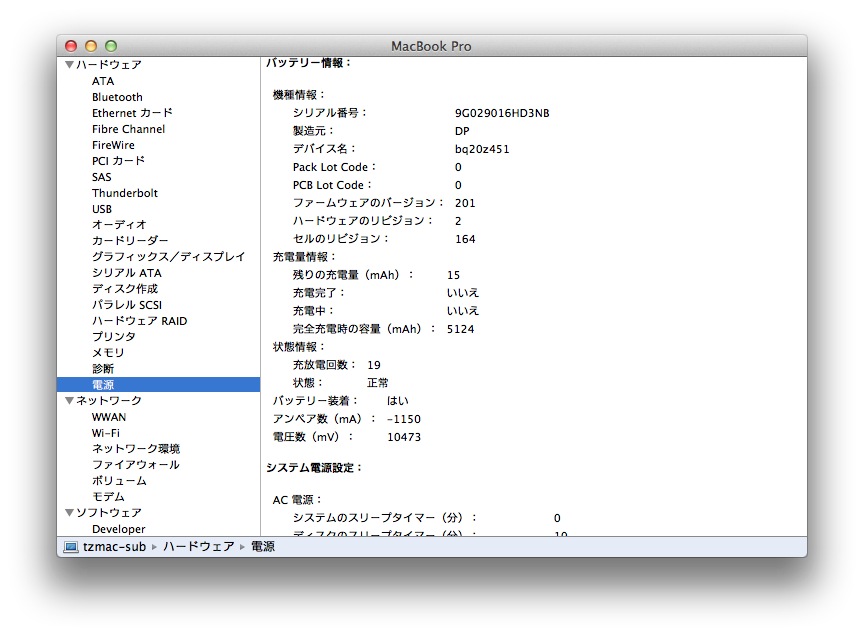Image resolution: width=864 pixels, height=636 pixels.
Task: Open the Thunderbolt hardware entry
Action: click(x=125, y=193)
